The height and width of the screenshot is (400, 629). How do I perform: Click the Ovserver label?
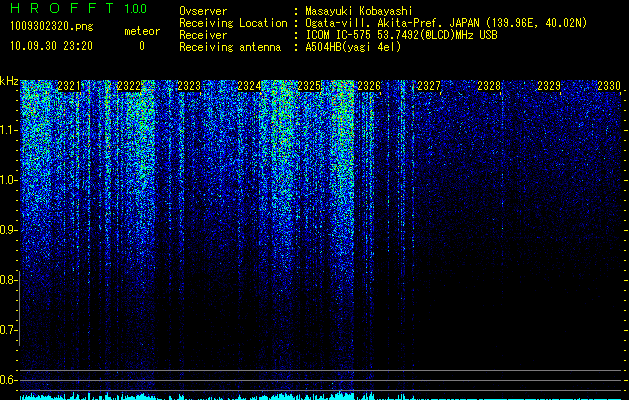(x=203, y=11)
